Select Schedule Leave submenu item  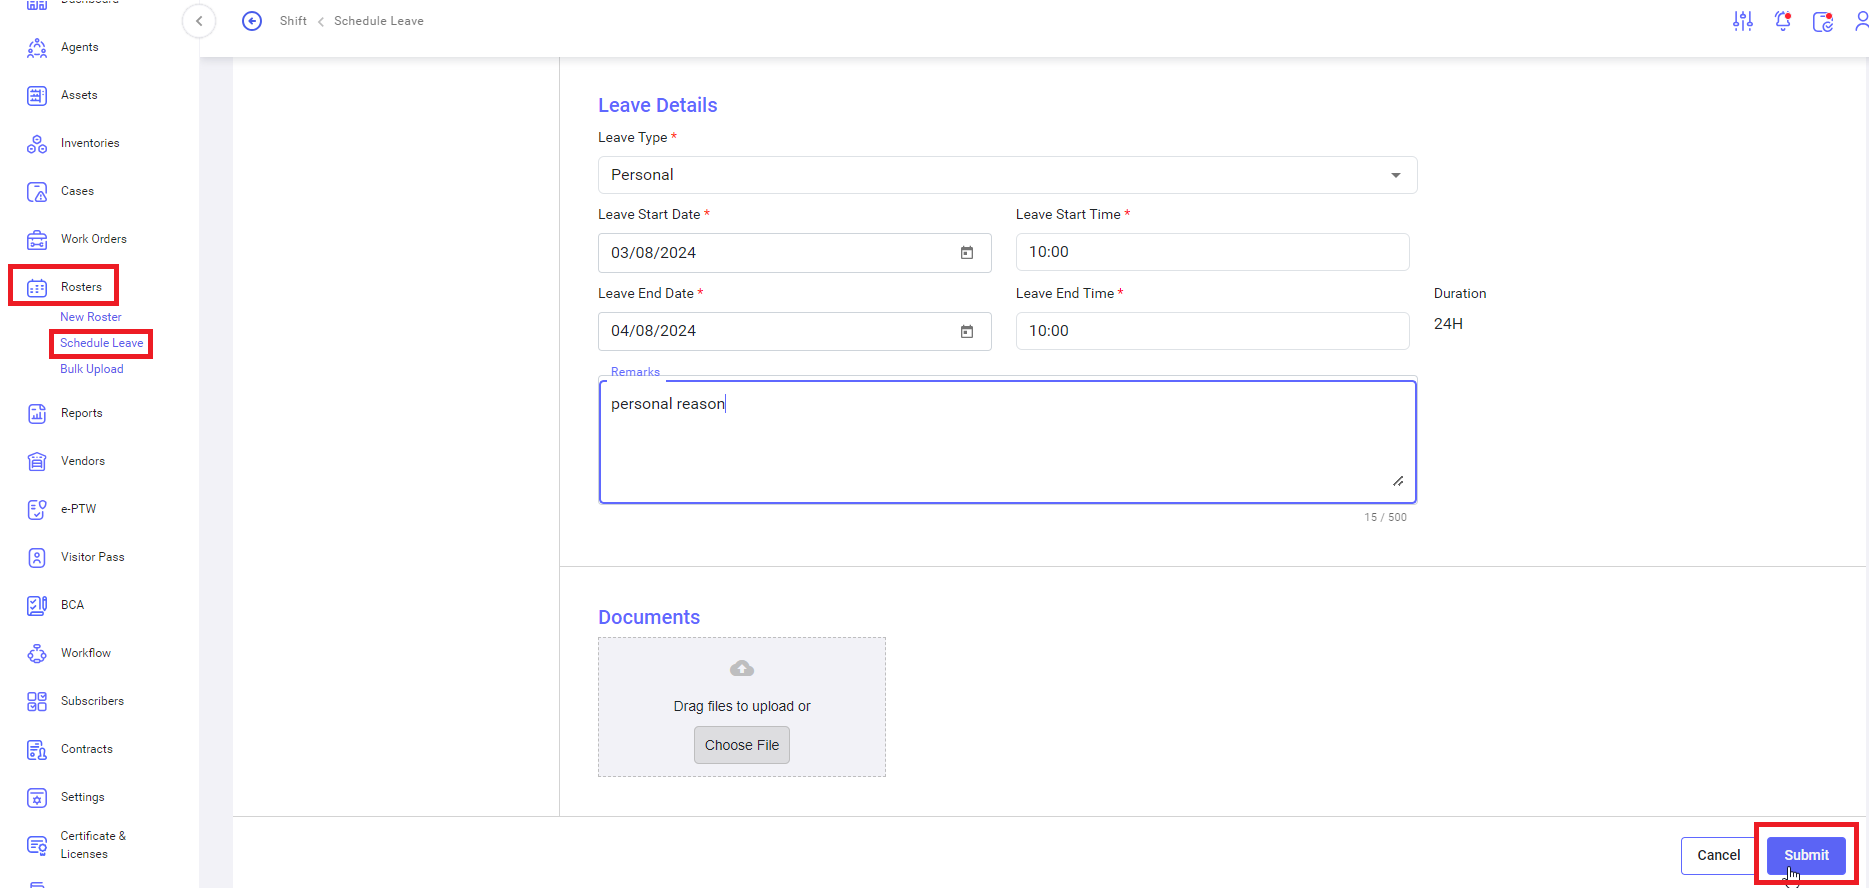pos(102,343)
